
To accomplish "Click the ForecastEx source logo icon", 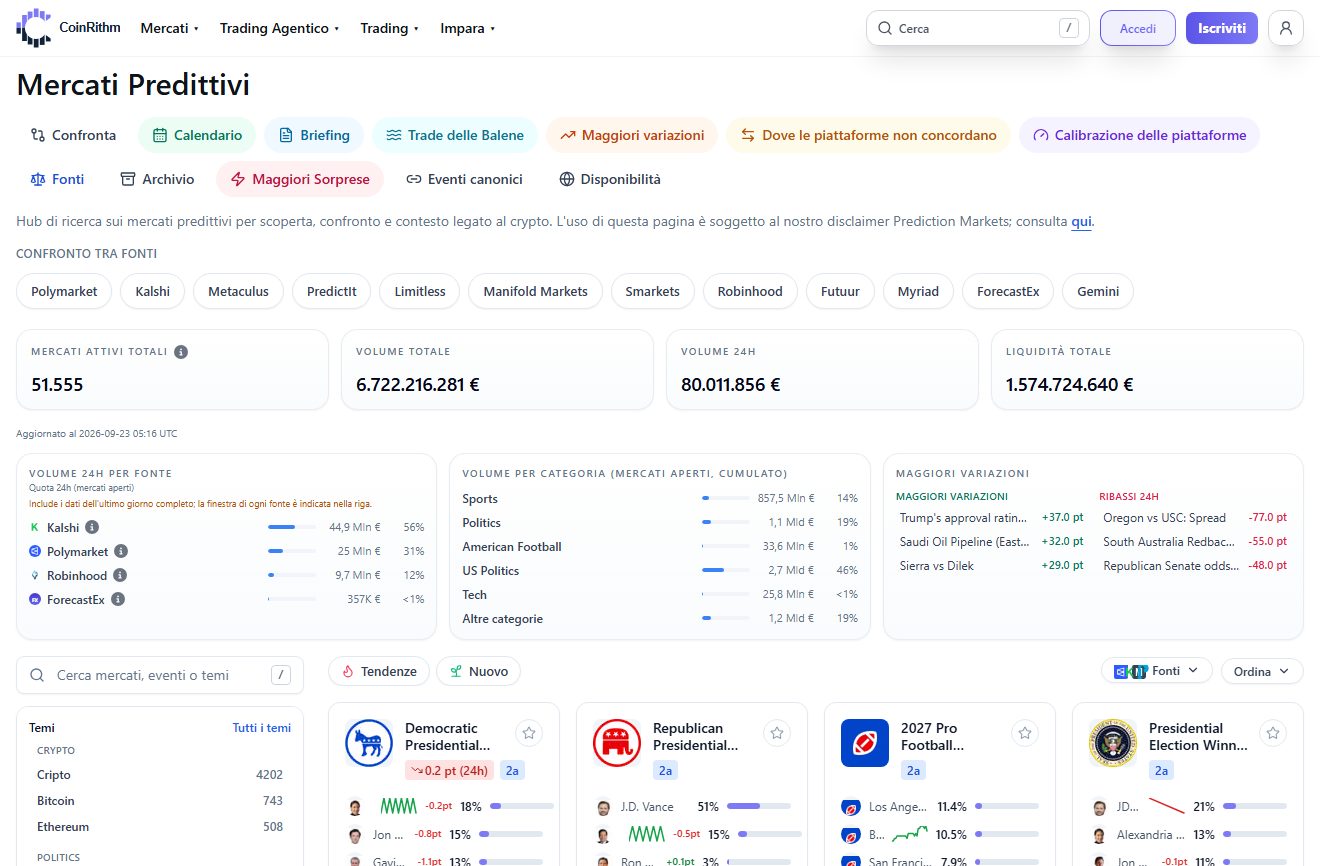I will (x=35, y=599).
